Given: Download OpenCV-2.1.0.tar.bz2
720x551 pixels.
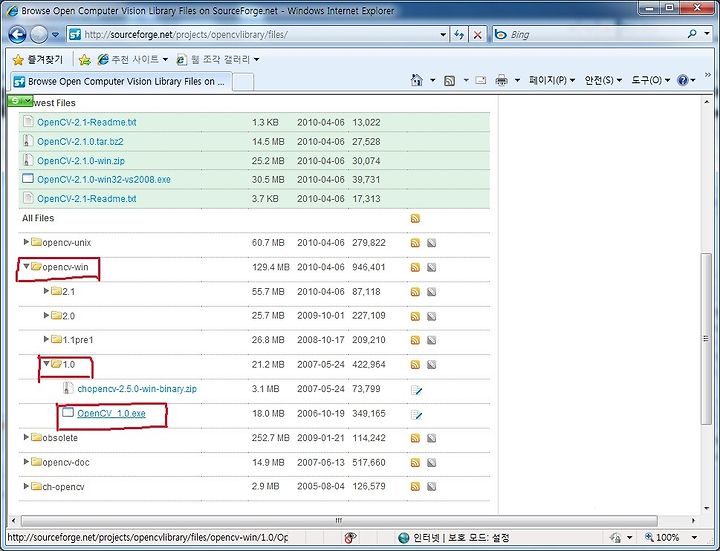Looking at the screenshot, I should 80,141.
